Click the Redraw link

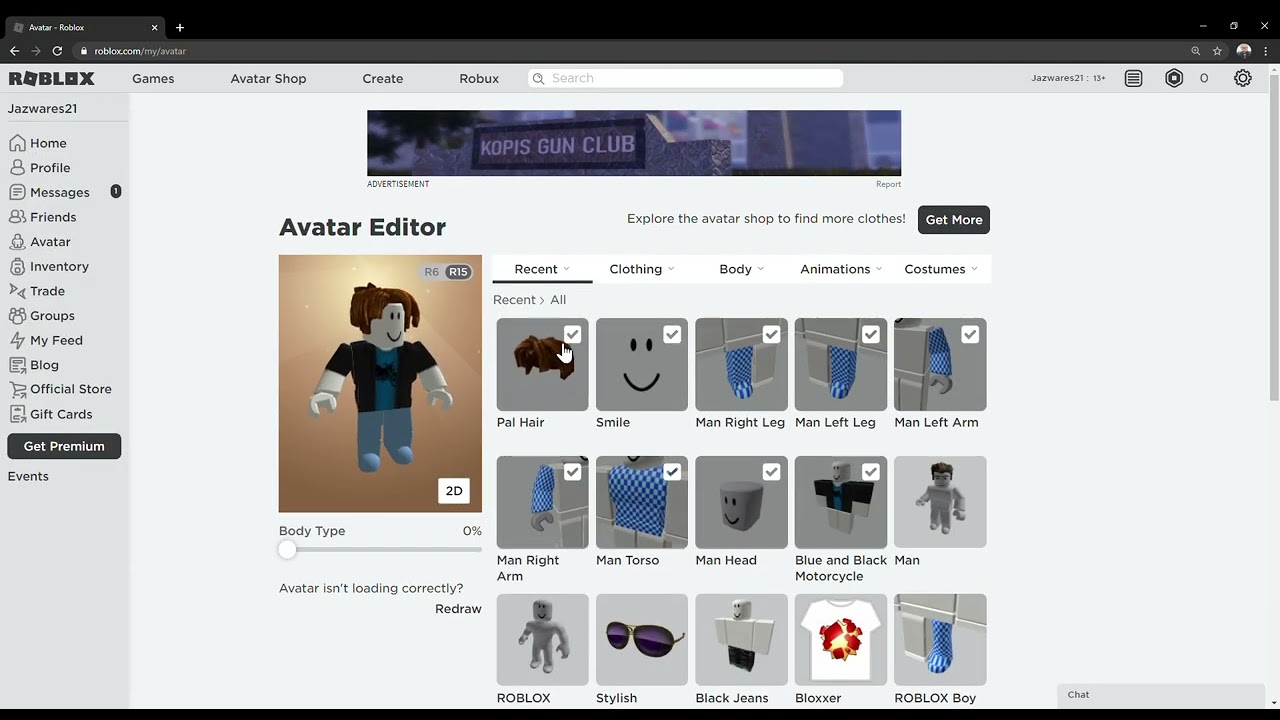pos(458,609)
